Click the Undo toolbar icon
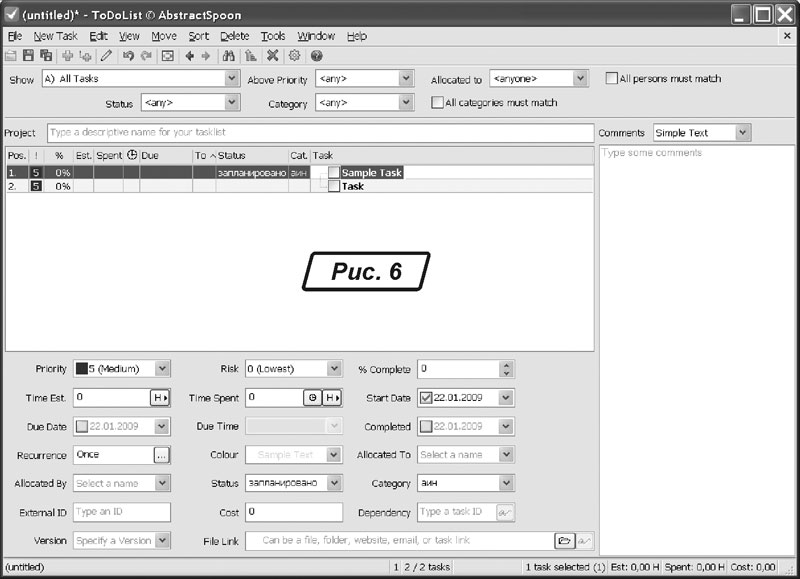The image size is (800, 579). [128, 56]
